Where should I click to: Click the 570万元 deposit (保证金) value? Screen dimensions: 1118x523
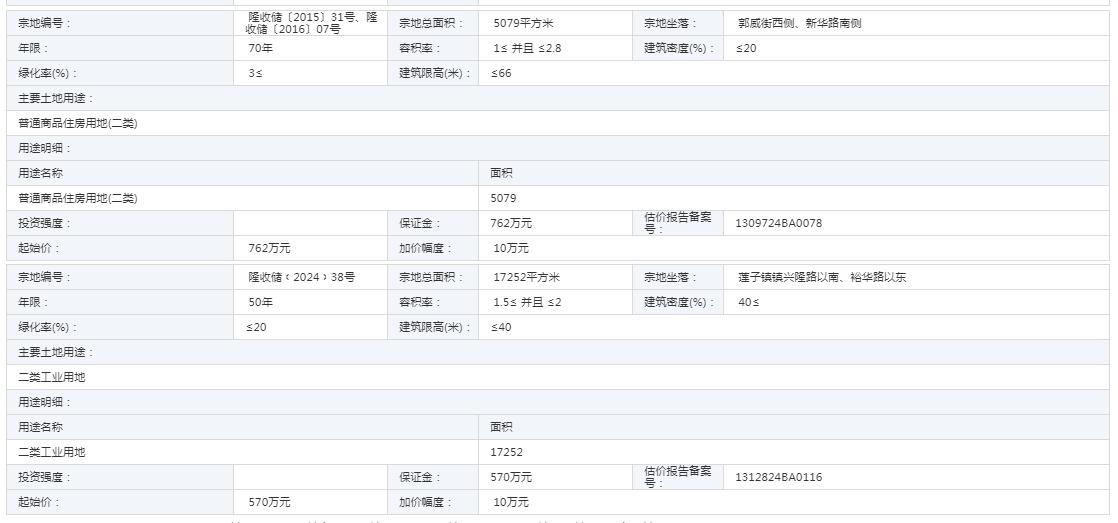(511, 477)
